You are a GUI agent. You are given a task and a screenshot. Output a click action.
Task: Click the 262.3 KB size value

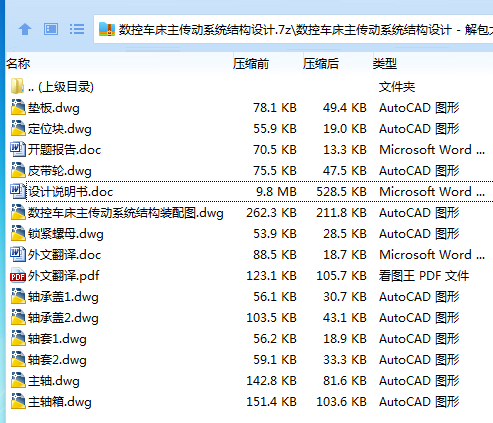(x=271, y=213)
